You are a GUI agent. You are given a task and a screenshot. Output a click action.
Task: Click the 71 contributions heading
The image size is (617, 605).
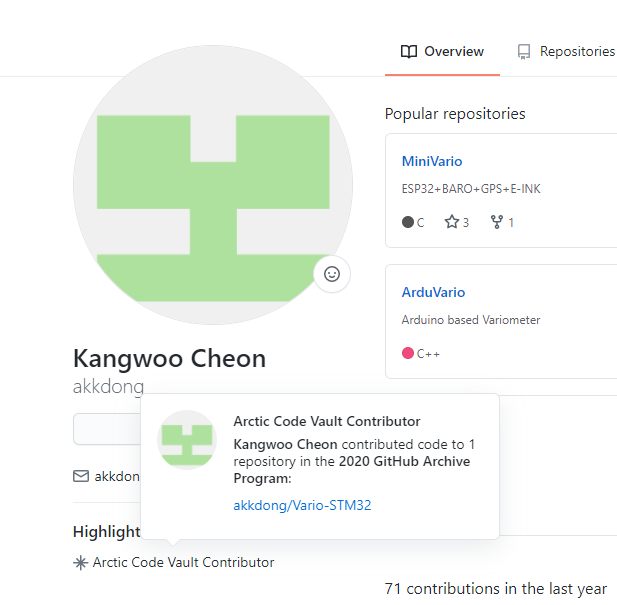coord(494,589)
